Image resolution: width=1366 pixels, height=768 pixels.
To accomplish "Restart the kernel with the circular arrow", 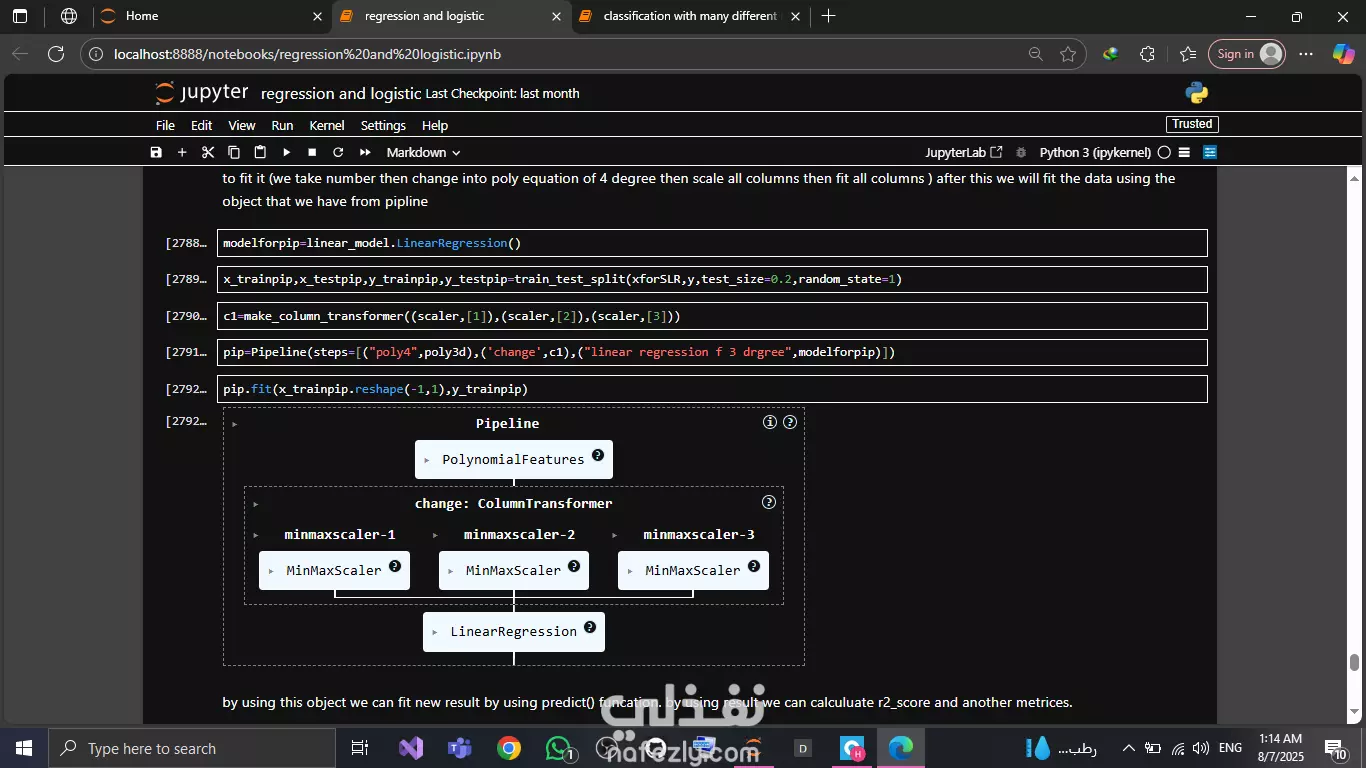I will coord(338,152).
